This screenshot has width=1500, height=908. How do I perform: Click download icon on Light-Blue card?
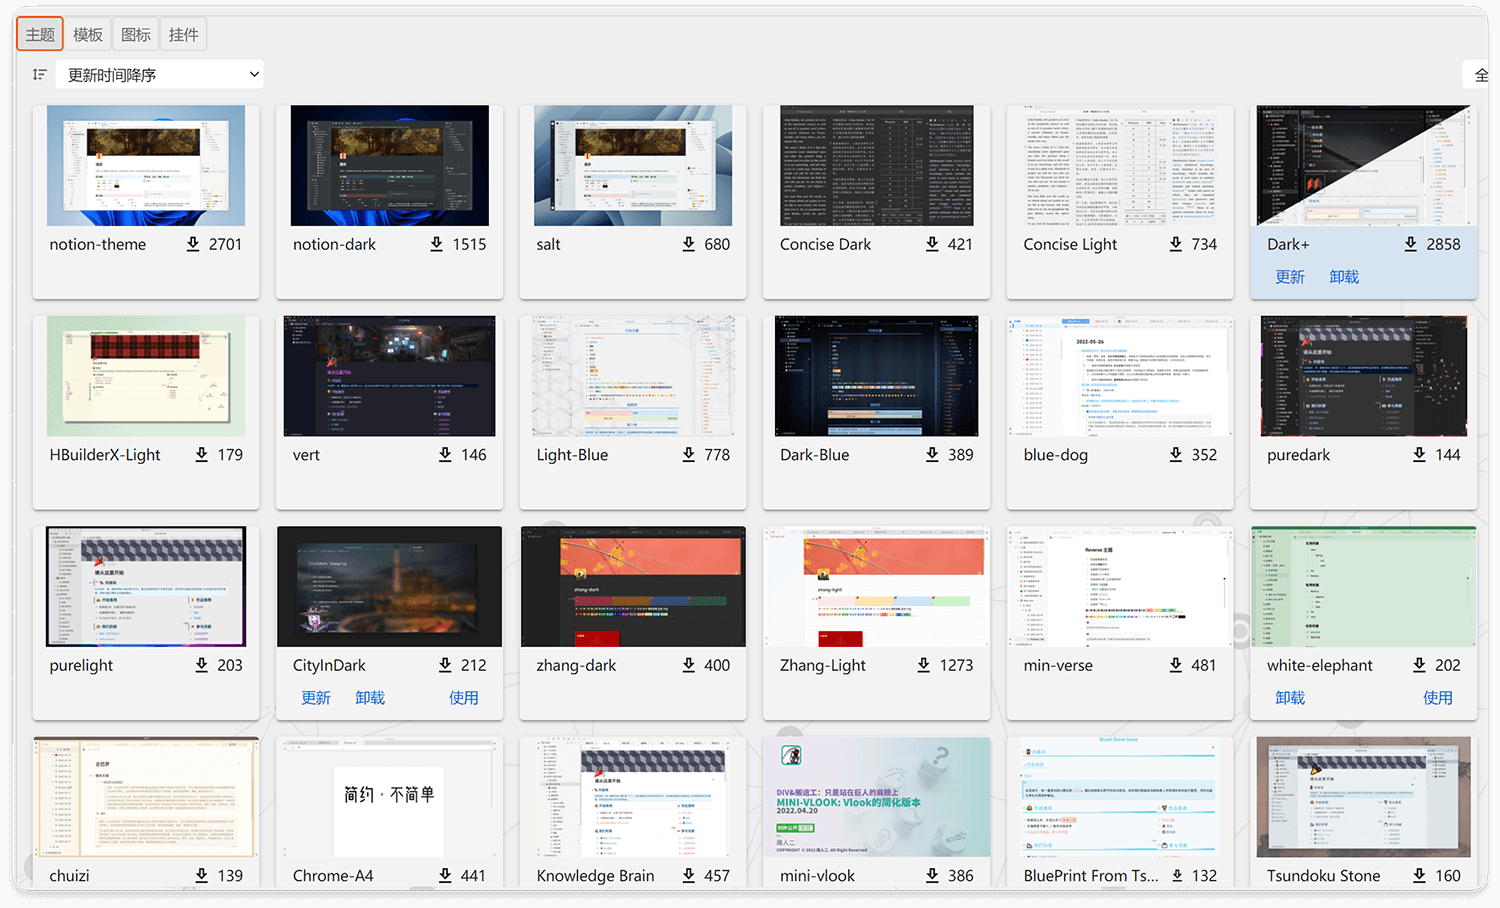689,455
